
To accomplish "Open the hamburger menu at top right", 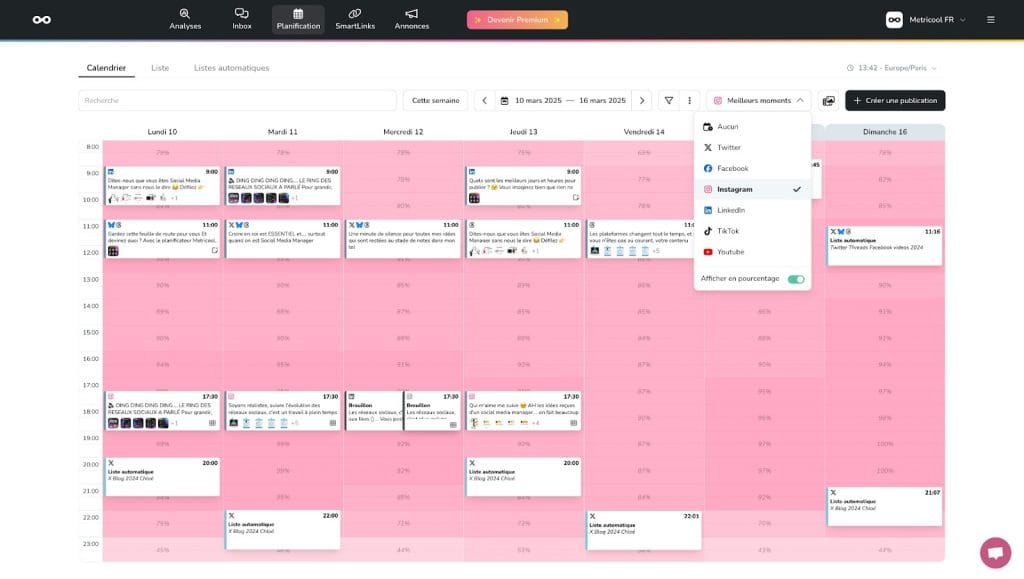I will [990, 19].
